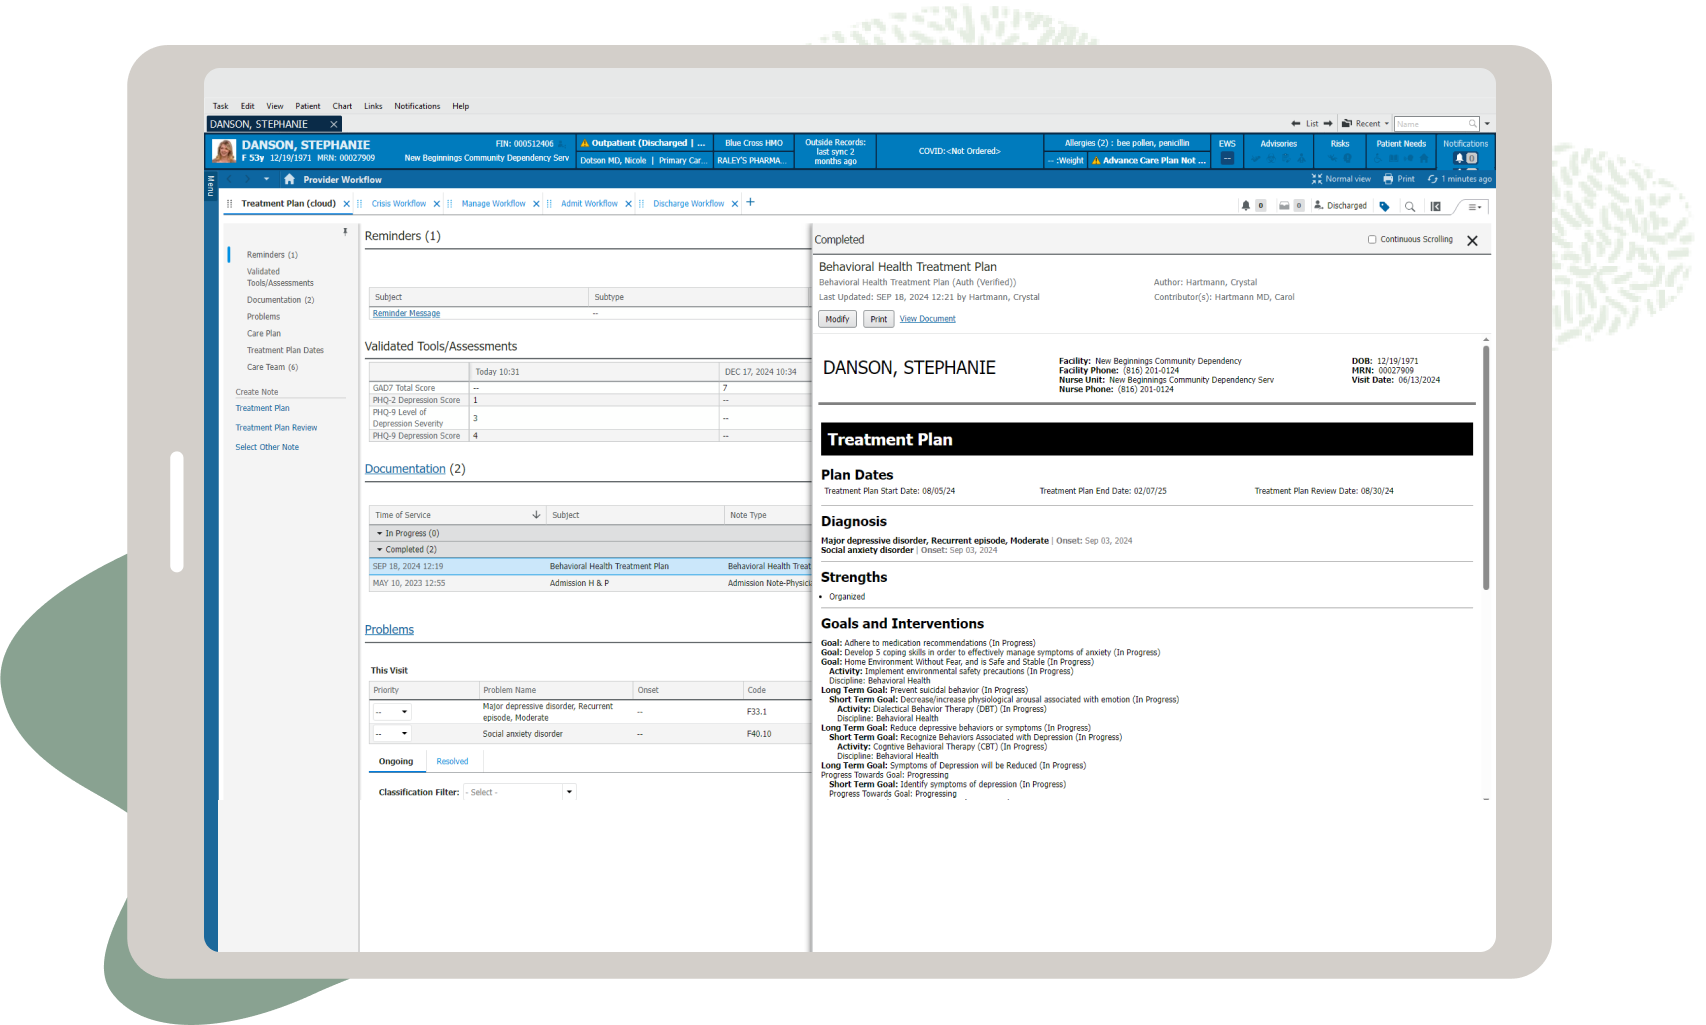Close the Completed document panel with X
Image resolution: width=1706 pixels, height=1025 pixels.
[x=1472, y=241]
